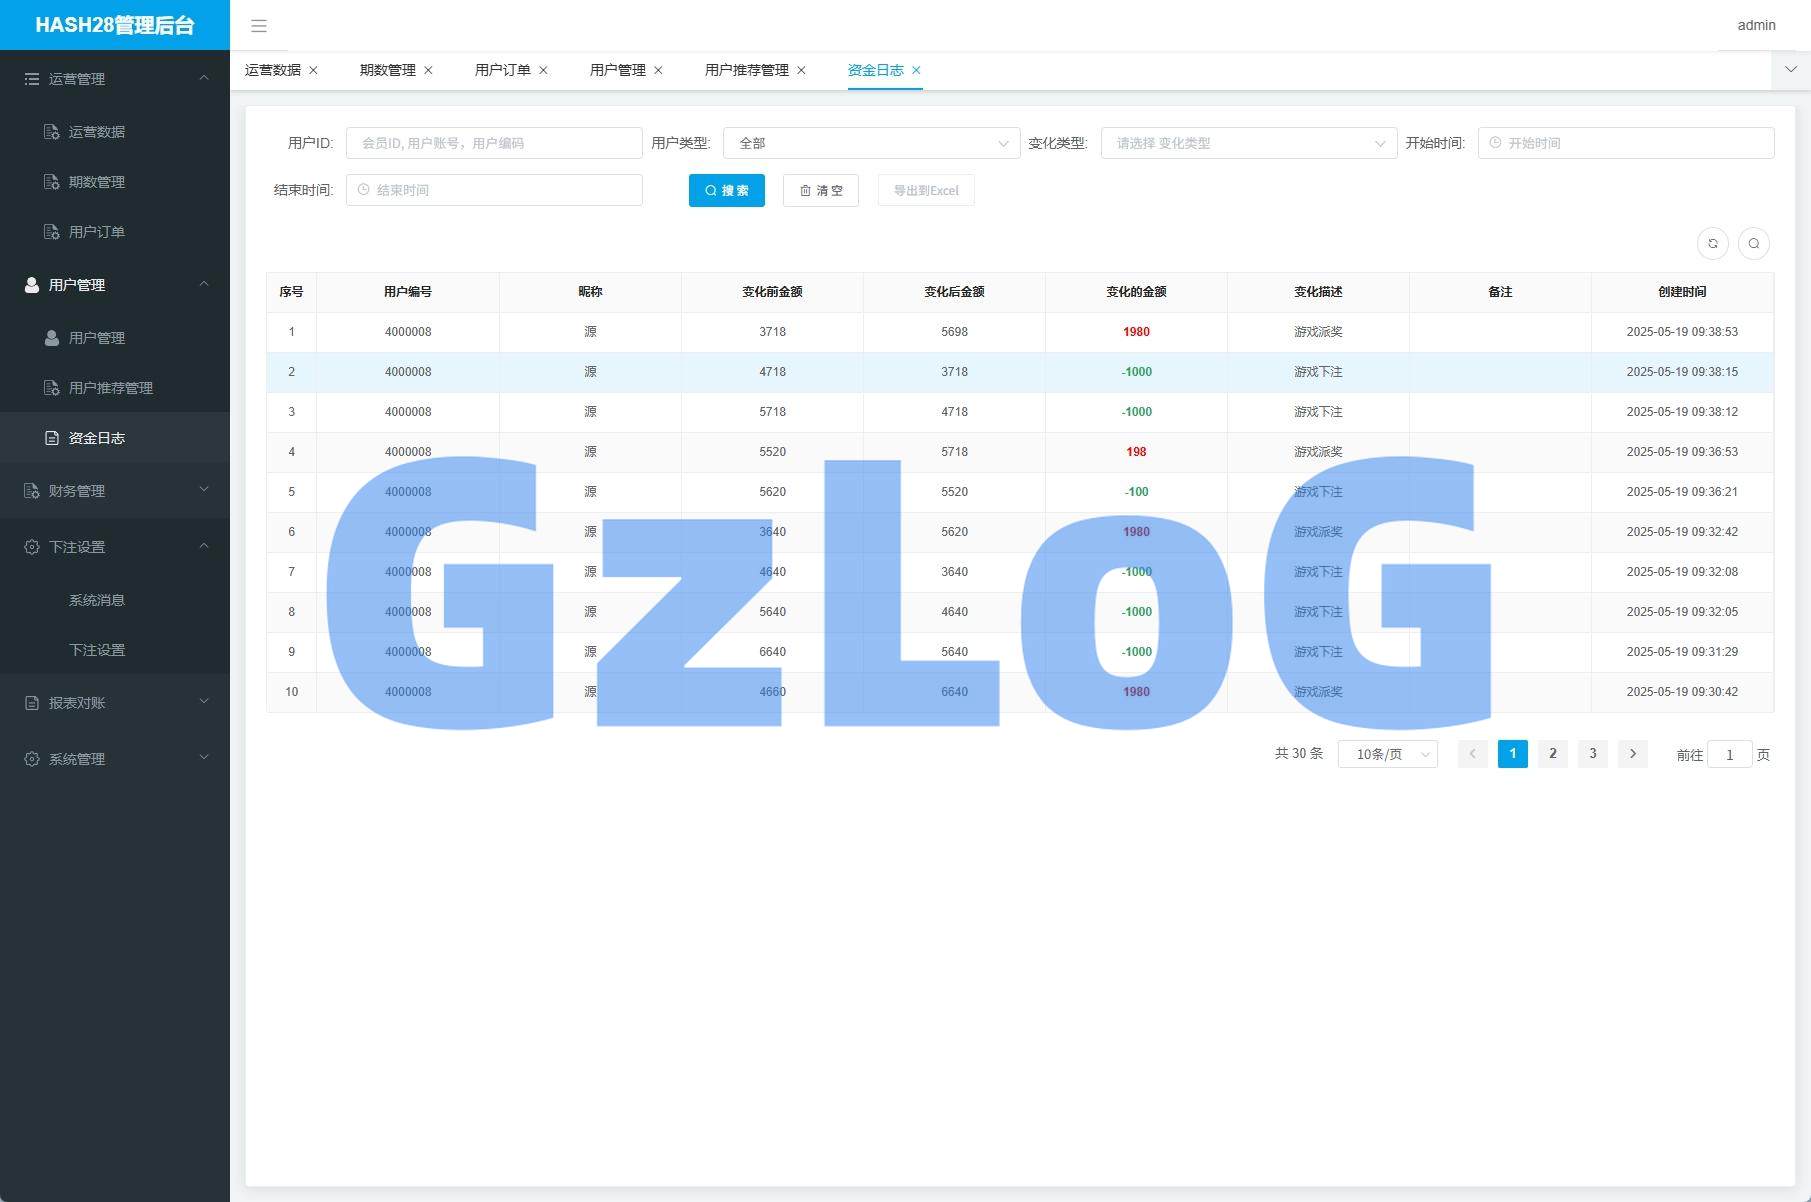1811x1202 pixels.
Task: Close the 运营数据 tab with its X
Action: pyautogui.click(x=313, y=70)
